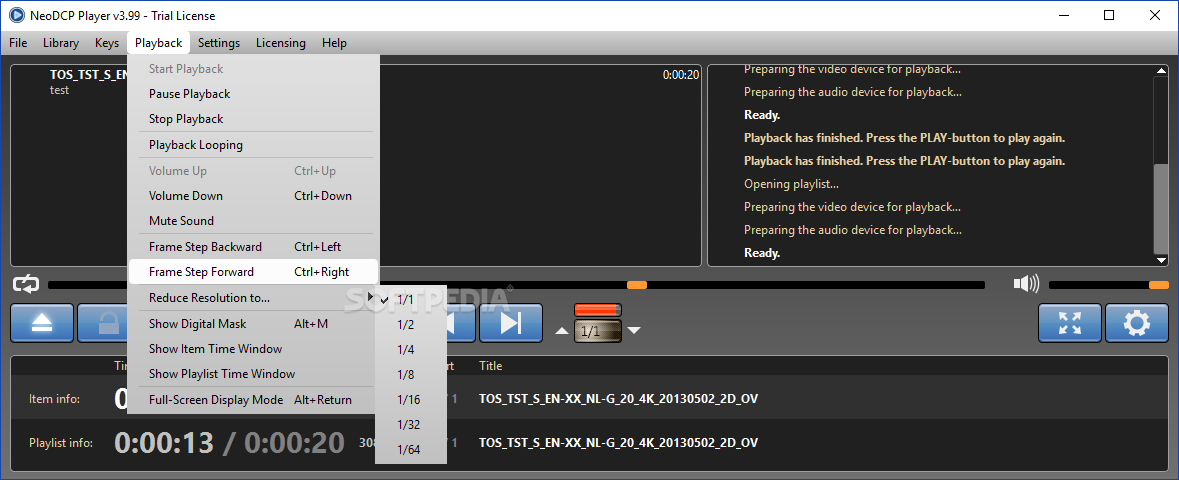Click the Title column header

point(490,366)
